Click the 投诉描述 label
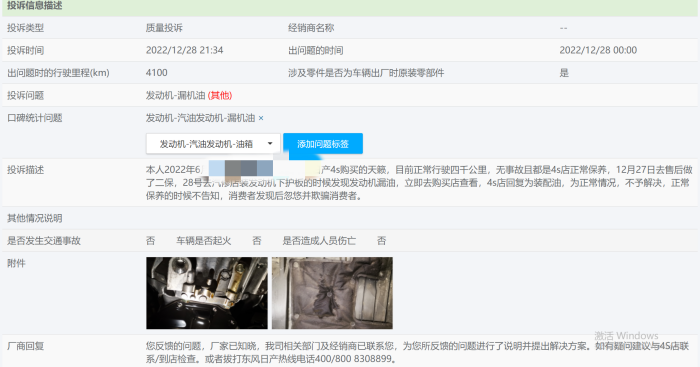Viewport: 700px width, 367px height. (25, 170)
